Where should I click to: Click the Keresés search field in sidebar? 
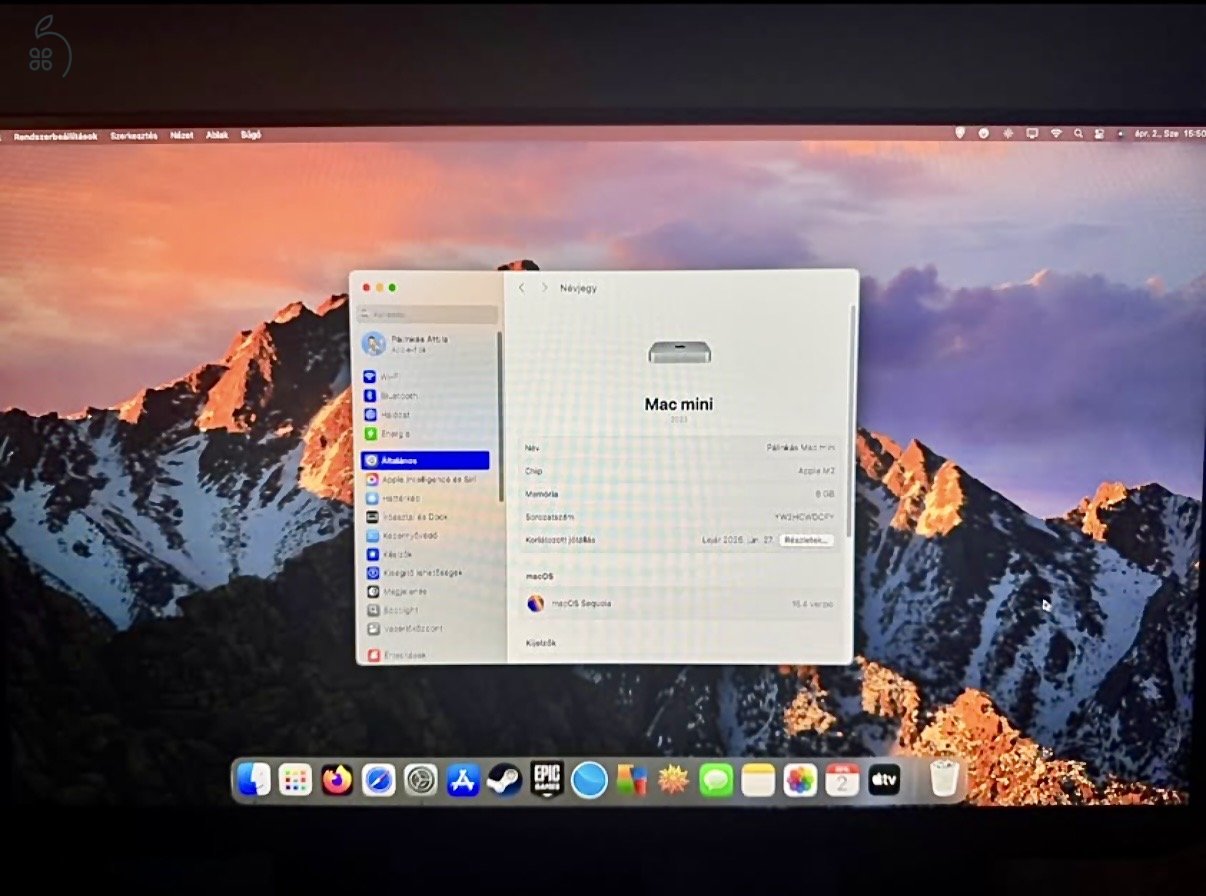(x=428, y=314)
